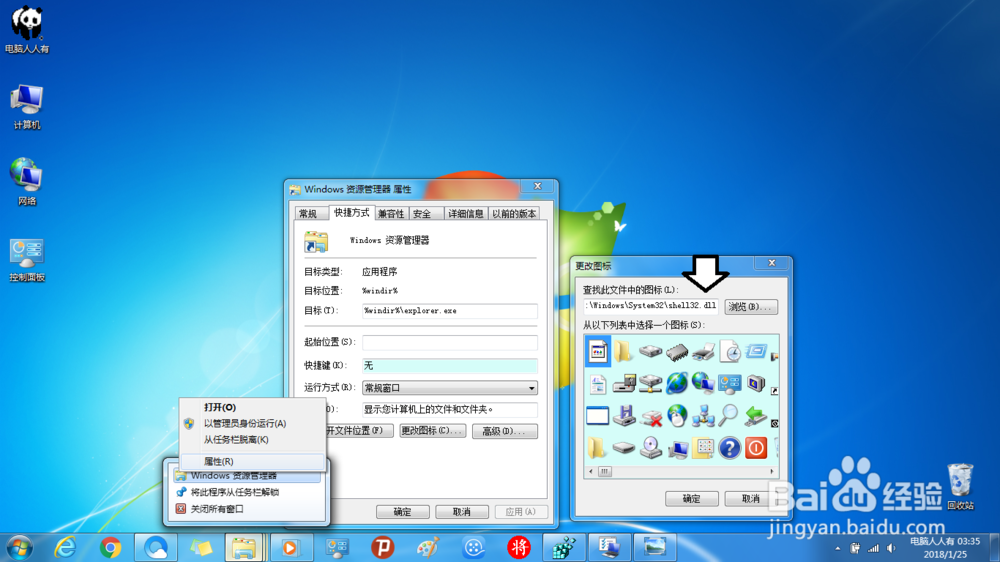Click the 更改图标(C)... button
The image size is (1000, 562).
coord(432,431)
